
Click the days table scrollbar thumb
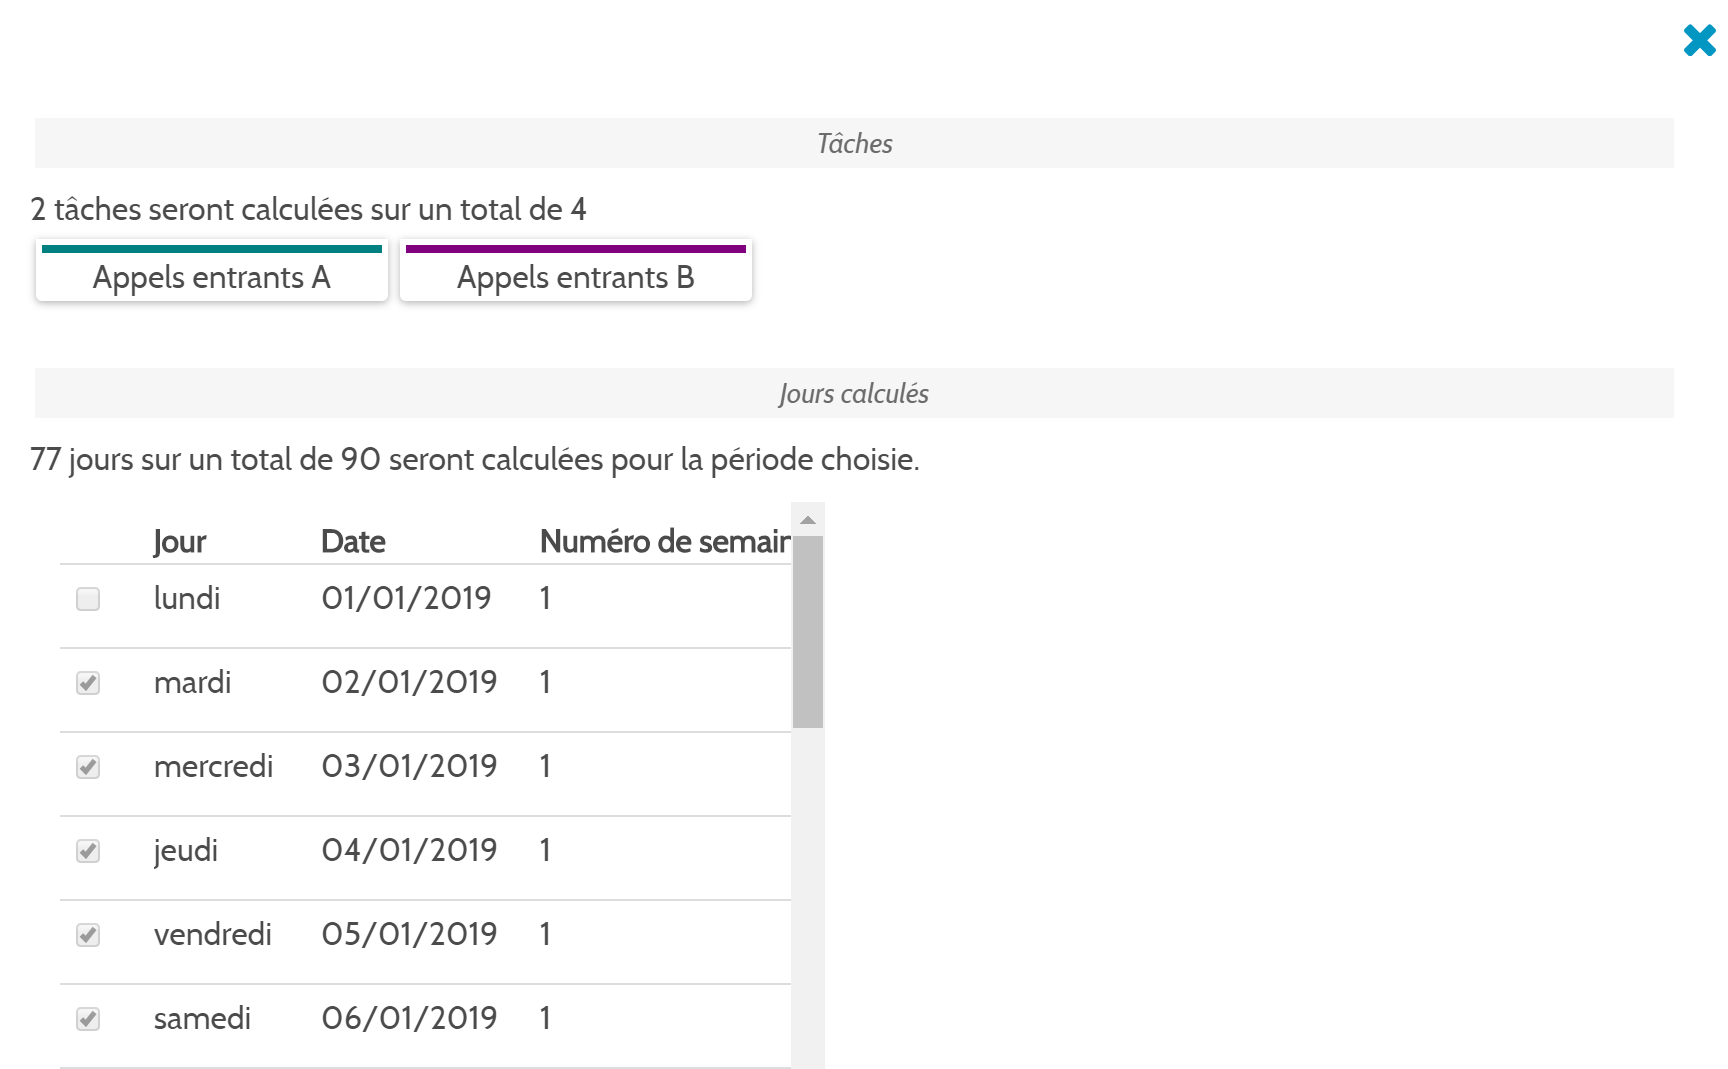[808, 632]
